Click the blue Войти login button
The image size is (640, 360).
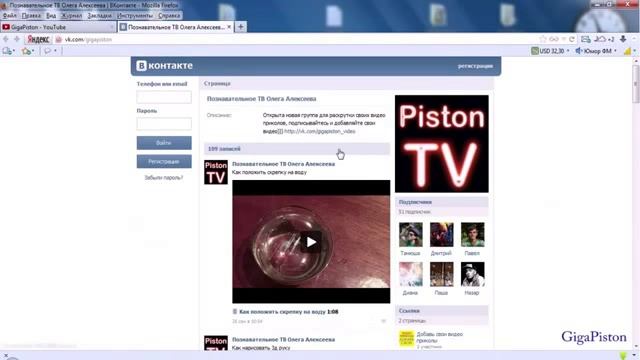[164, 143]
